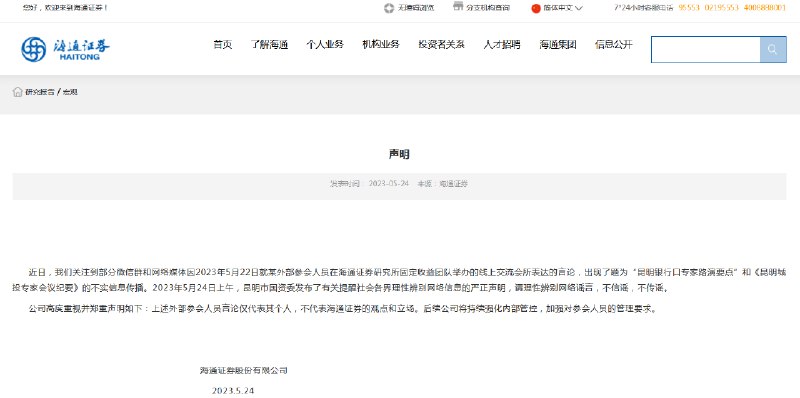This screenshot has height=398, width=800.
Task: Click the 4008888001 hotline number
Action: [765, 8]
